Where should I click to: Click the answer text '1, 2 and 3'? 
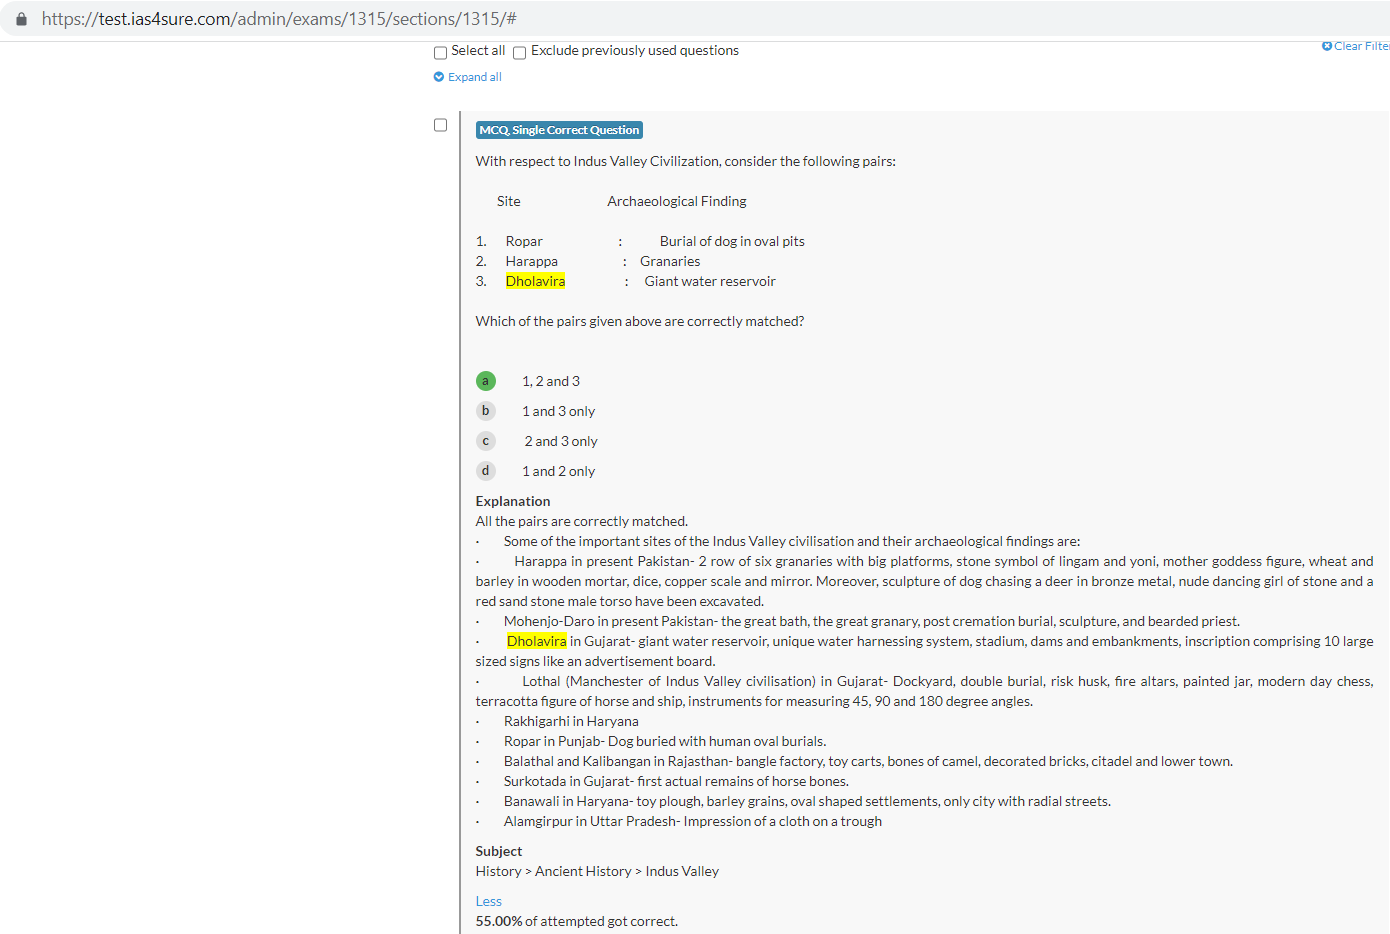[551, 381]
